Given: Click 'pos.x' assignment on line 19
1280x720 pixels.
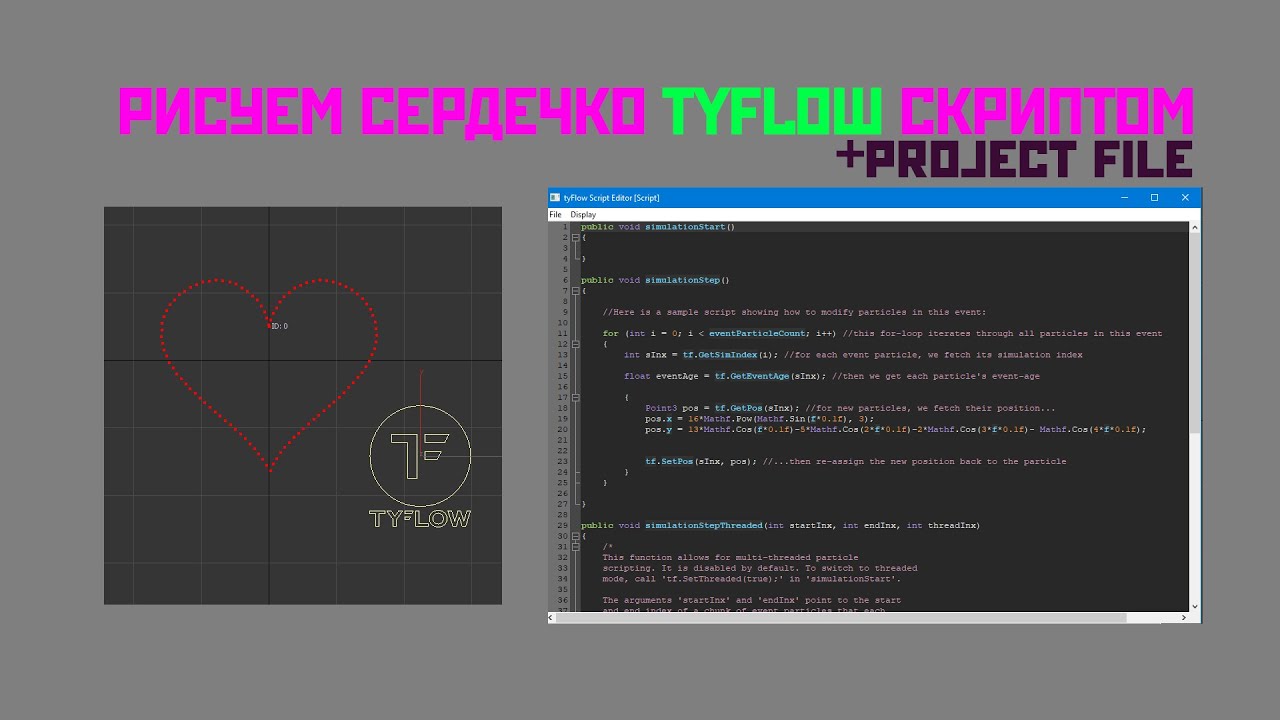Looking at the screenshot, I should tap(658, 419).
